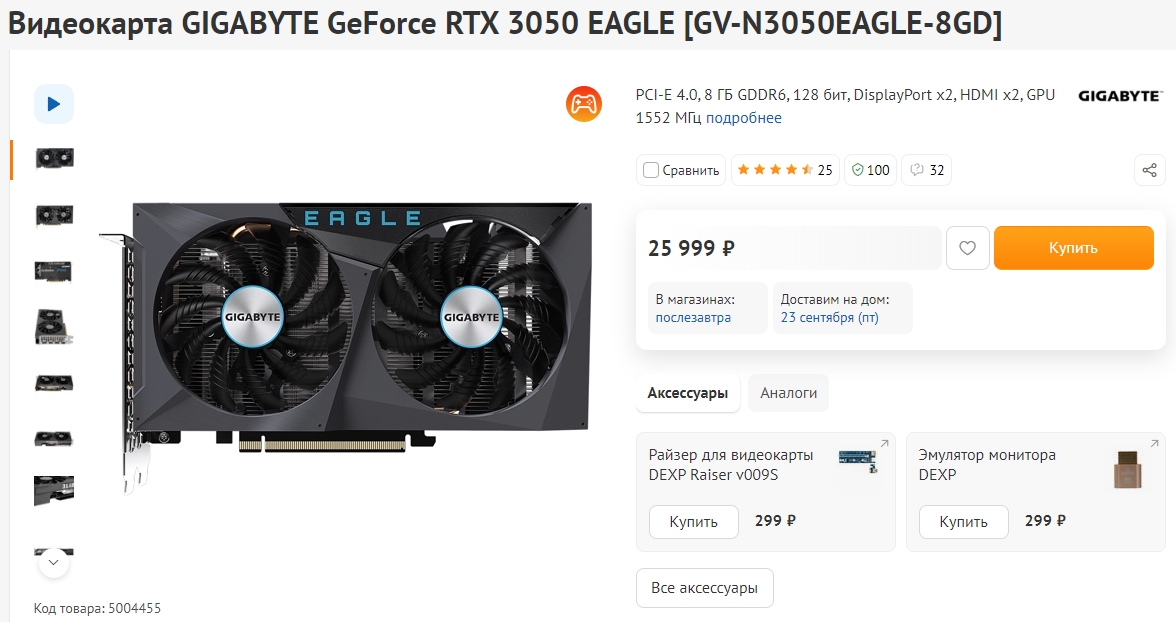Click the orange gamepad badge icon
The height and width of the screenshot is (622, 1176).
pyautogui.click(x=584, y=104)
